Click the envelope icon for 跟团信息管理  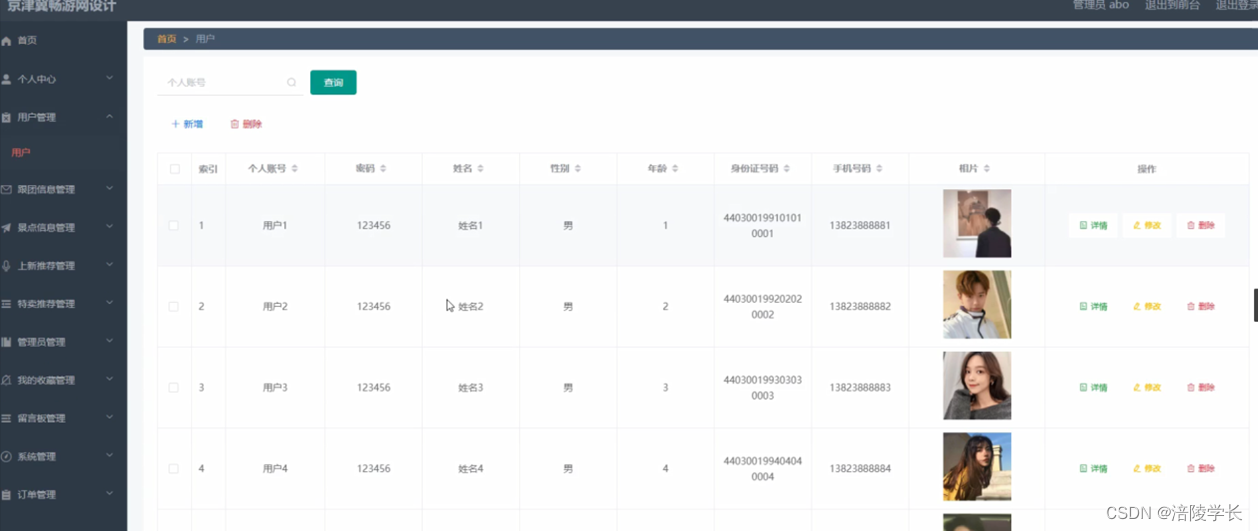point(7,189)
